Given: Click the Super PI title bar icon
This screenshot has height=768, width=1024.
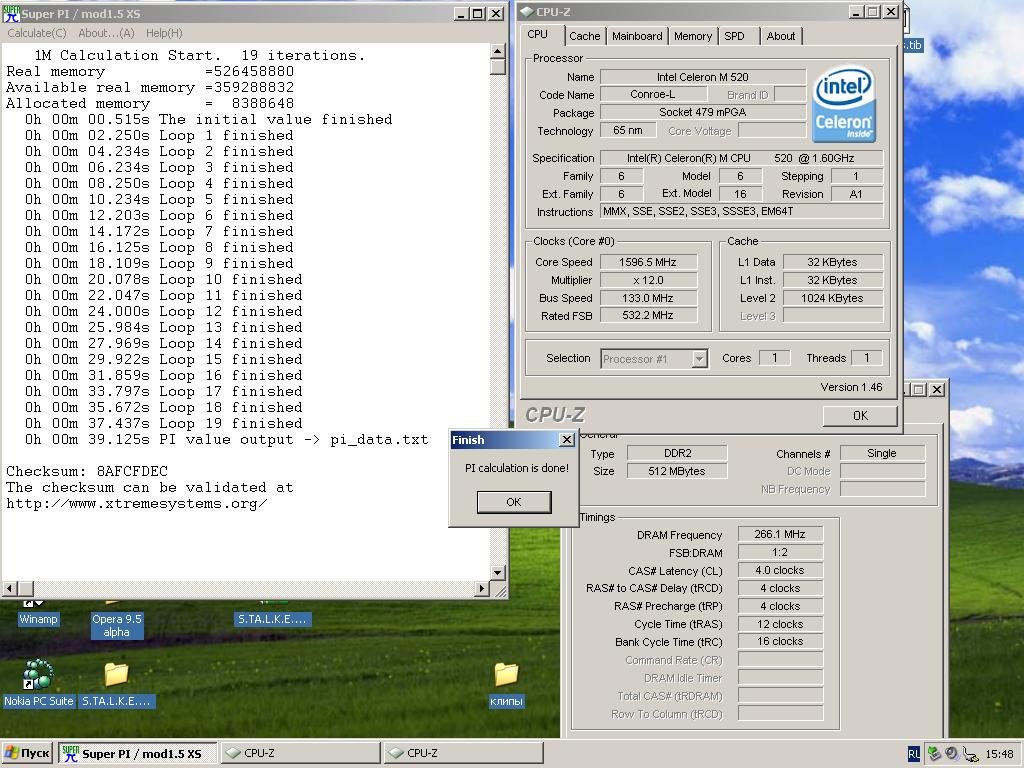Looking at the screenshot, I should tap(10, 13).
